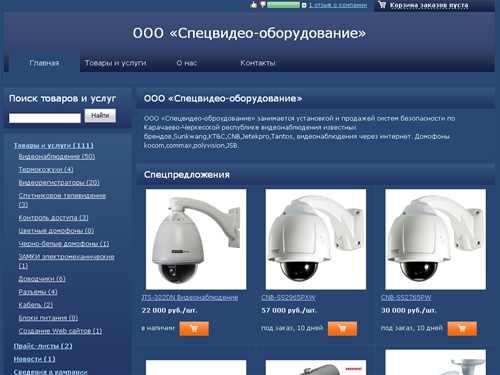Click the thumbs-up rating icon
This screenshot has width=500, height=375.
254,5
